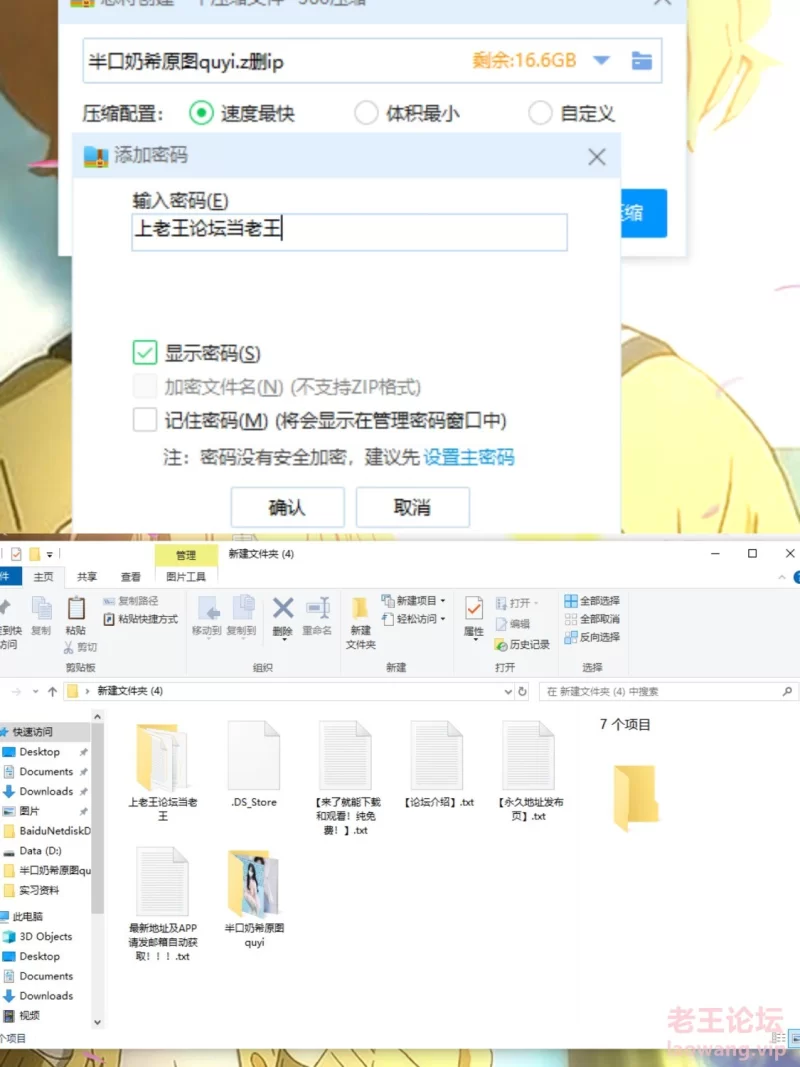This screenshot has width=800, height=1067.
Task: Click 反向选择 in the select group
Action: [592, 637]
